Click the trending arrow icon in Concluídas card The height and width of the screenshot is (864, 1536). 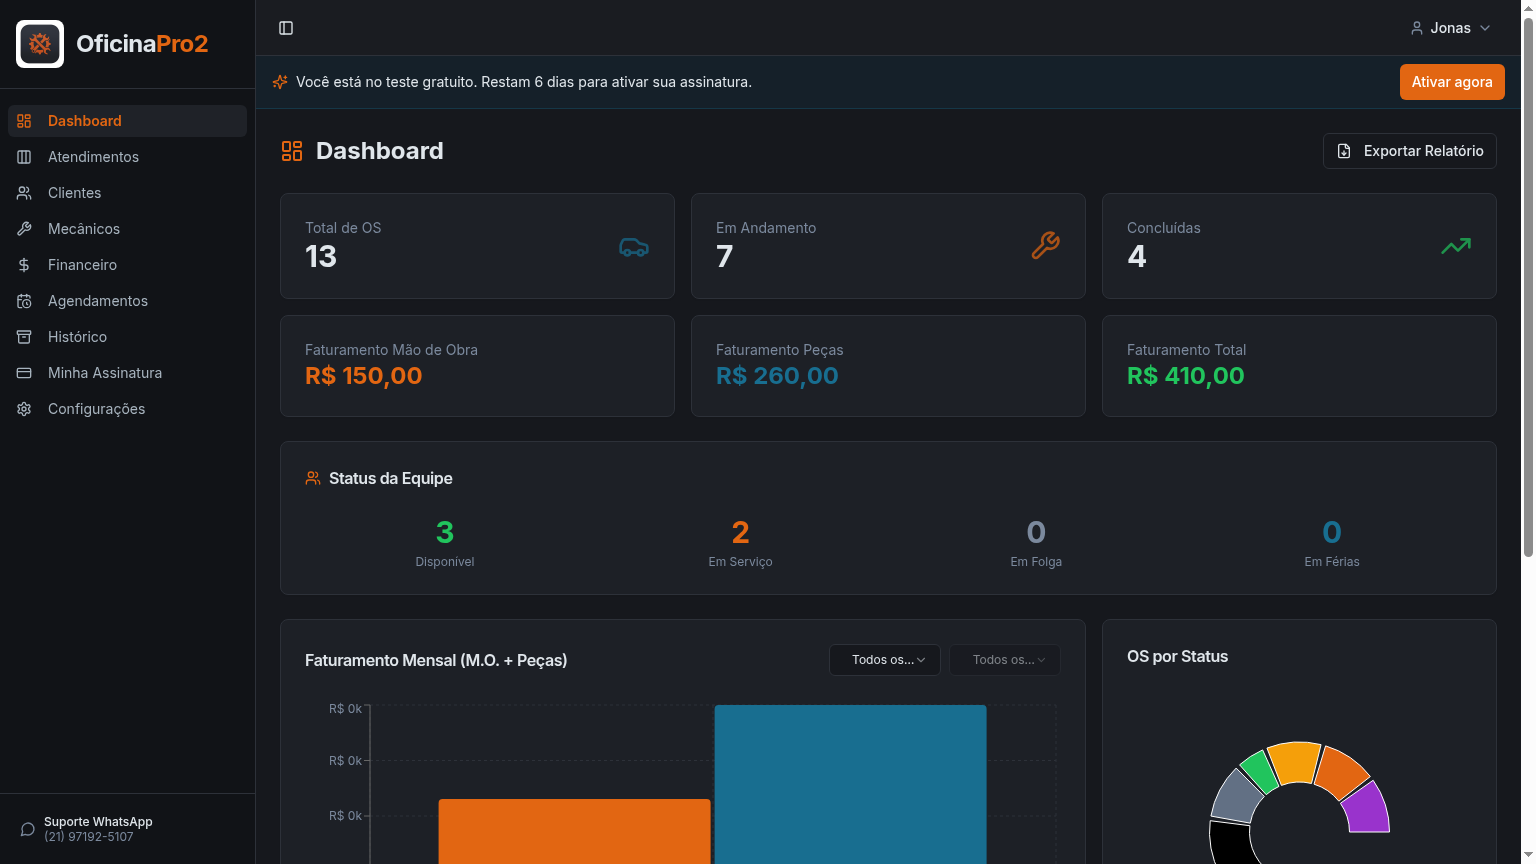tap(1456, 246)
